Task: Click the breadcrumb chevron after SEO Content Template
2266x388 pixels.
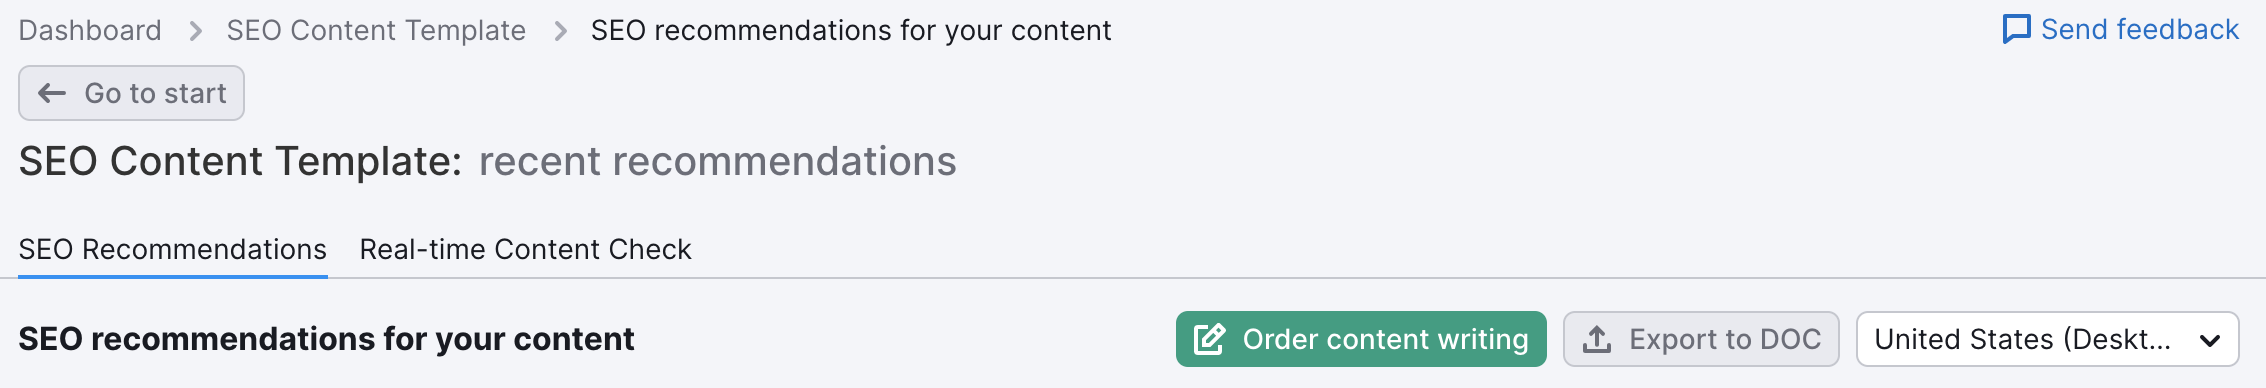Action: tap(560, 31)
